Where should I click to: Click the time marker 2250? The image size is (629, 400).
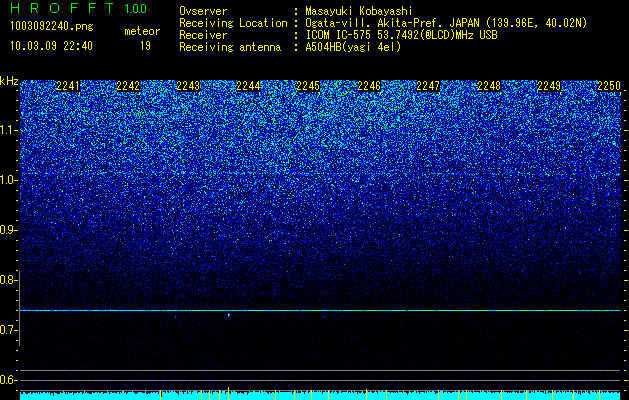click(609, 86)
